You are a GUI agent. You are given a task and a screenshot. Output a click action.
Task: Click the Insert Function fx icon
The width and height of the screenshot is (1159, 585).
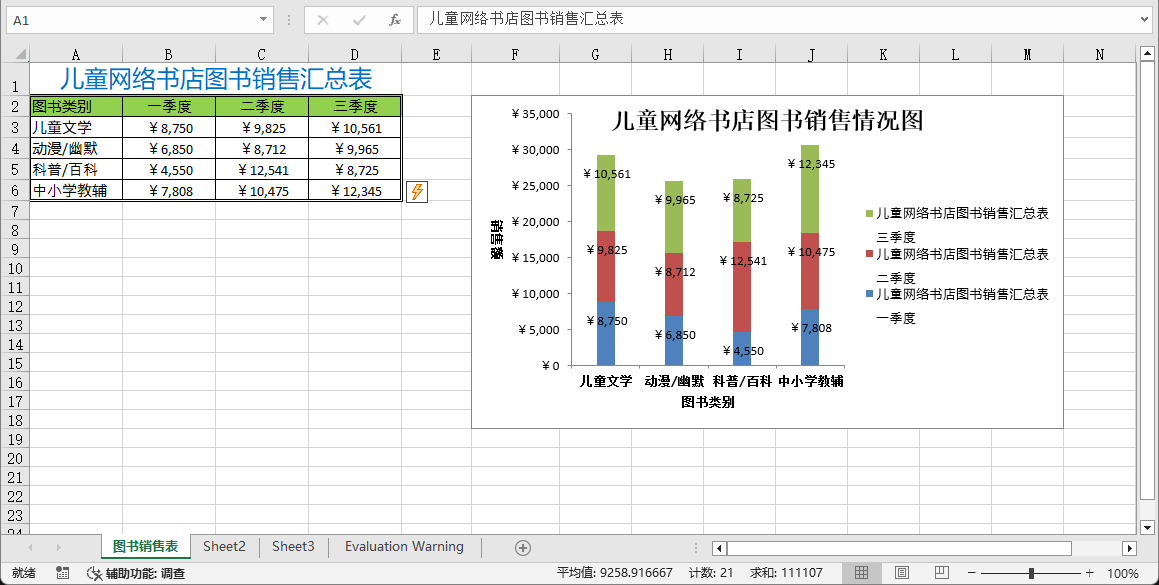point(395,20)
